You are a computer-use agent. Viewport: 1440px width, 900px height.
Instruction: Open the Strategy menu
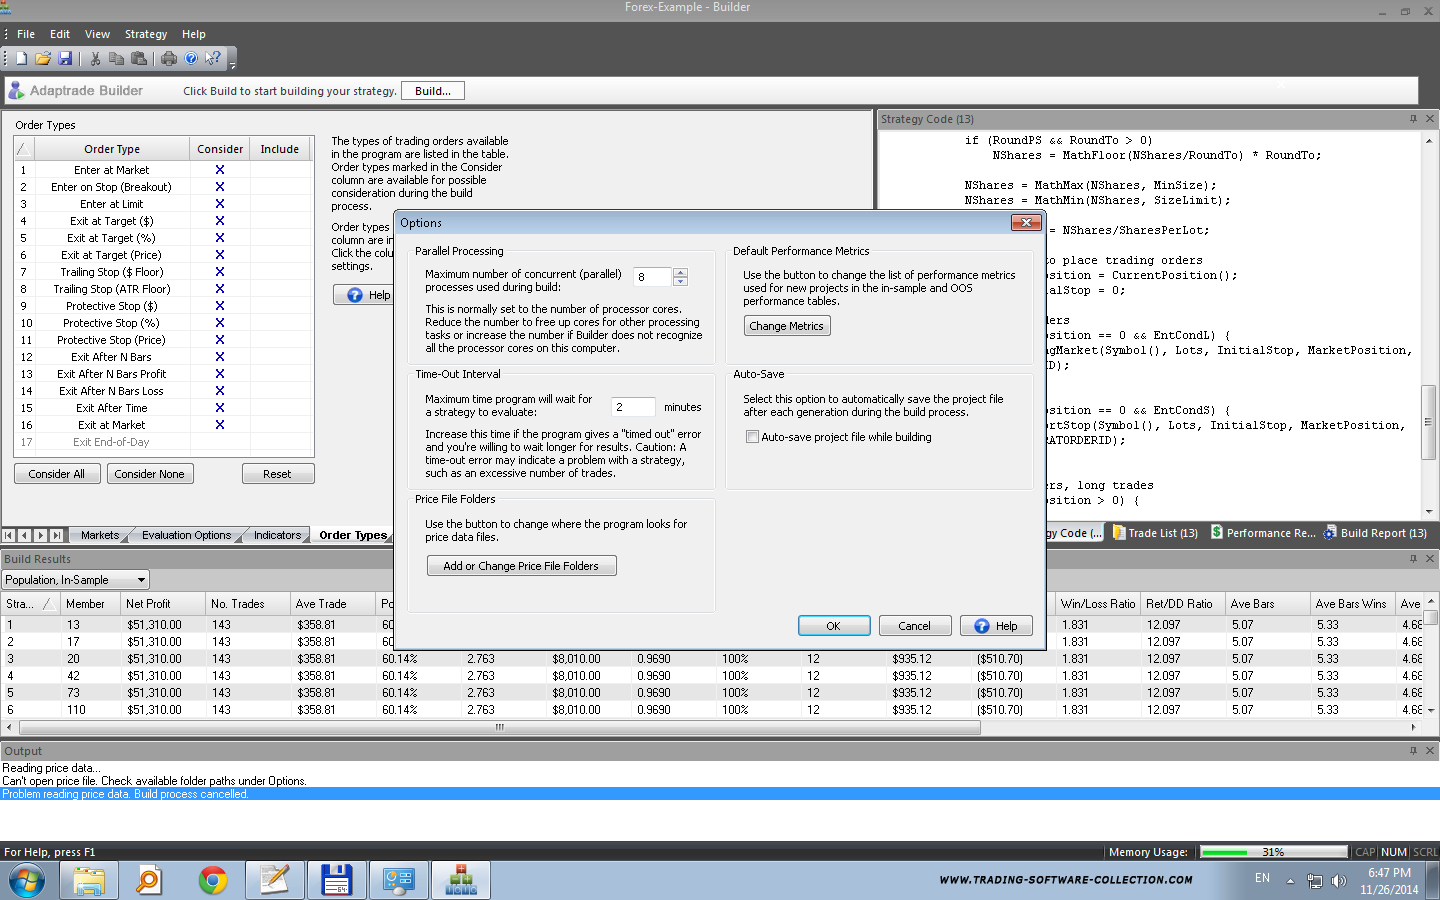pos(145,34)
